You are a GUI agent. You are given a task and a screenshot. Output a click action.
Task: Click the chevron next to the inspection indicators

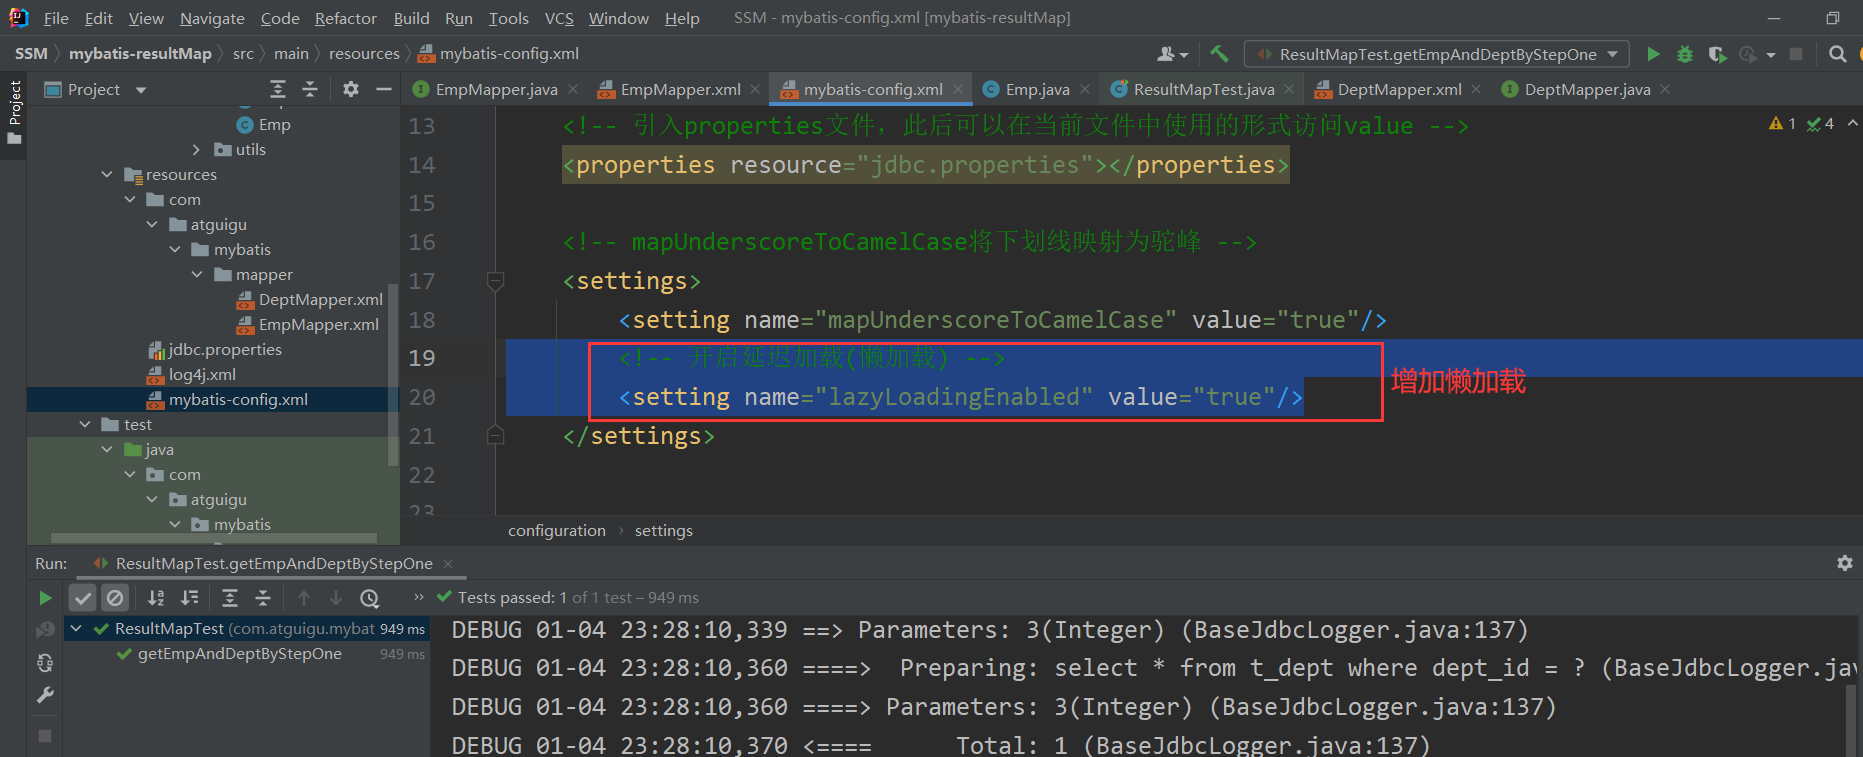pyautogui.click(x=1852, y=123)
